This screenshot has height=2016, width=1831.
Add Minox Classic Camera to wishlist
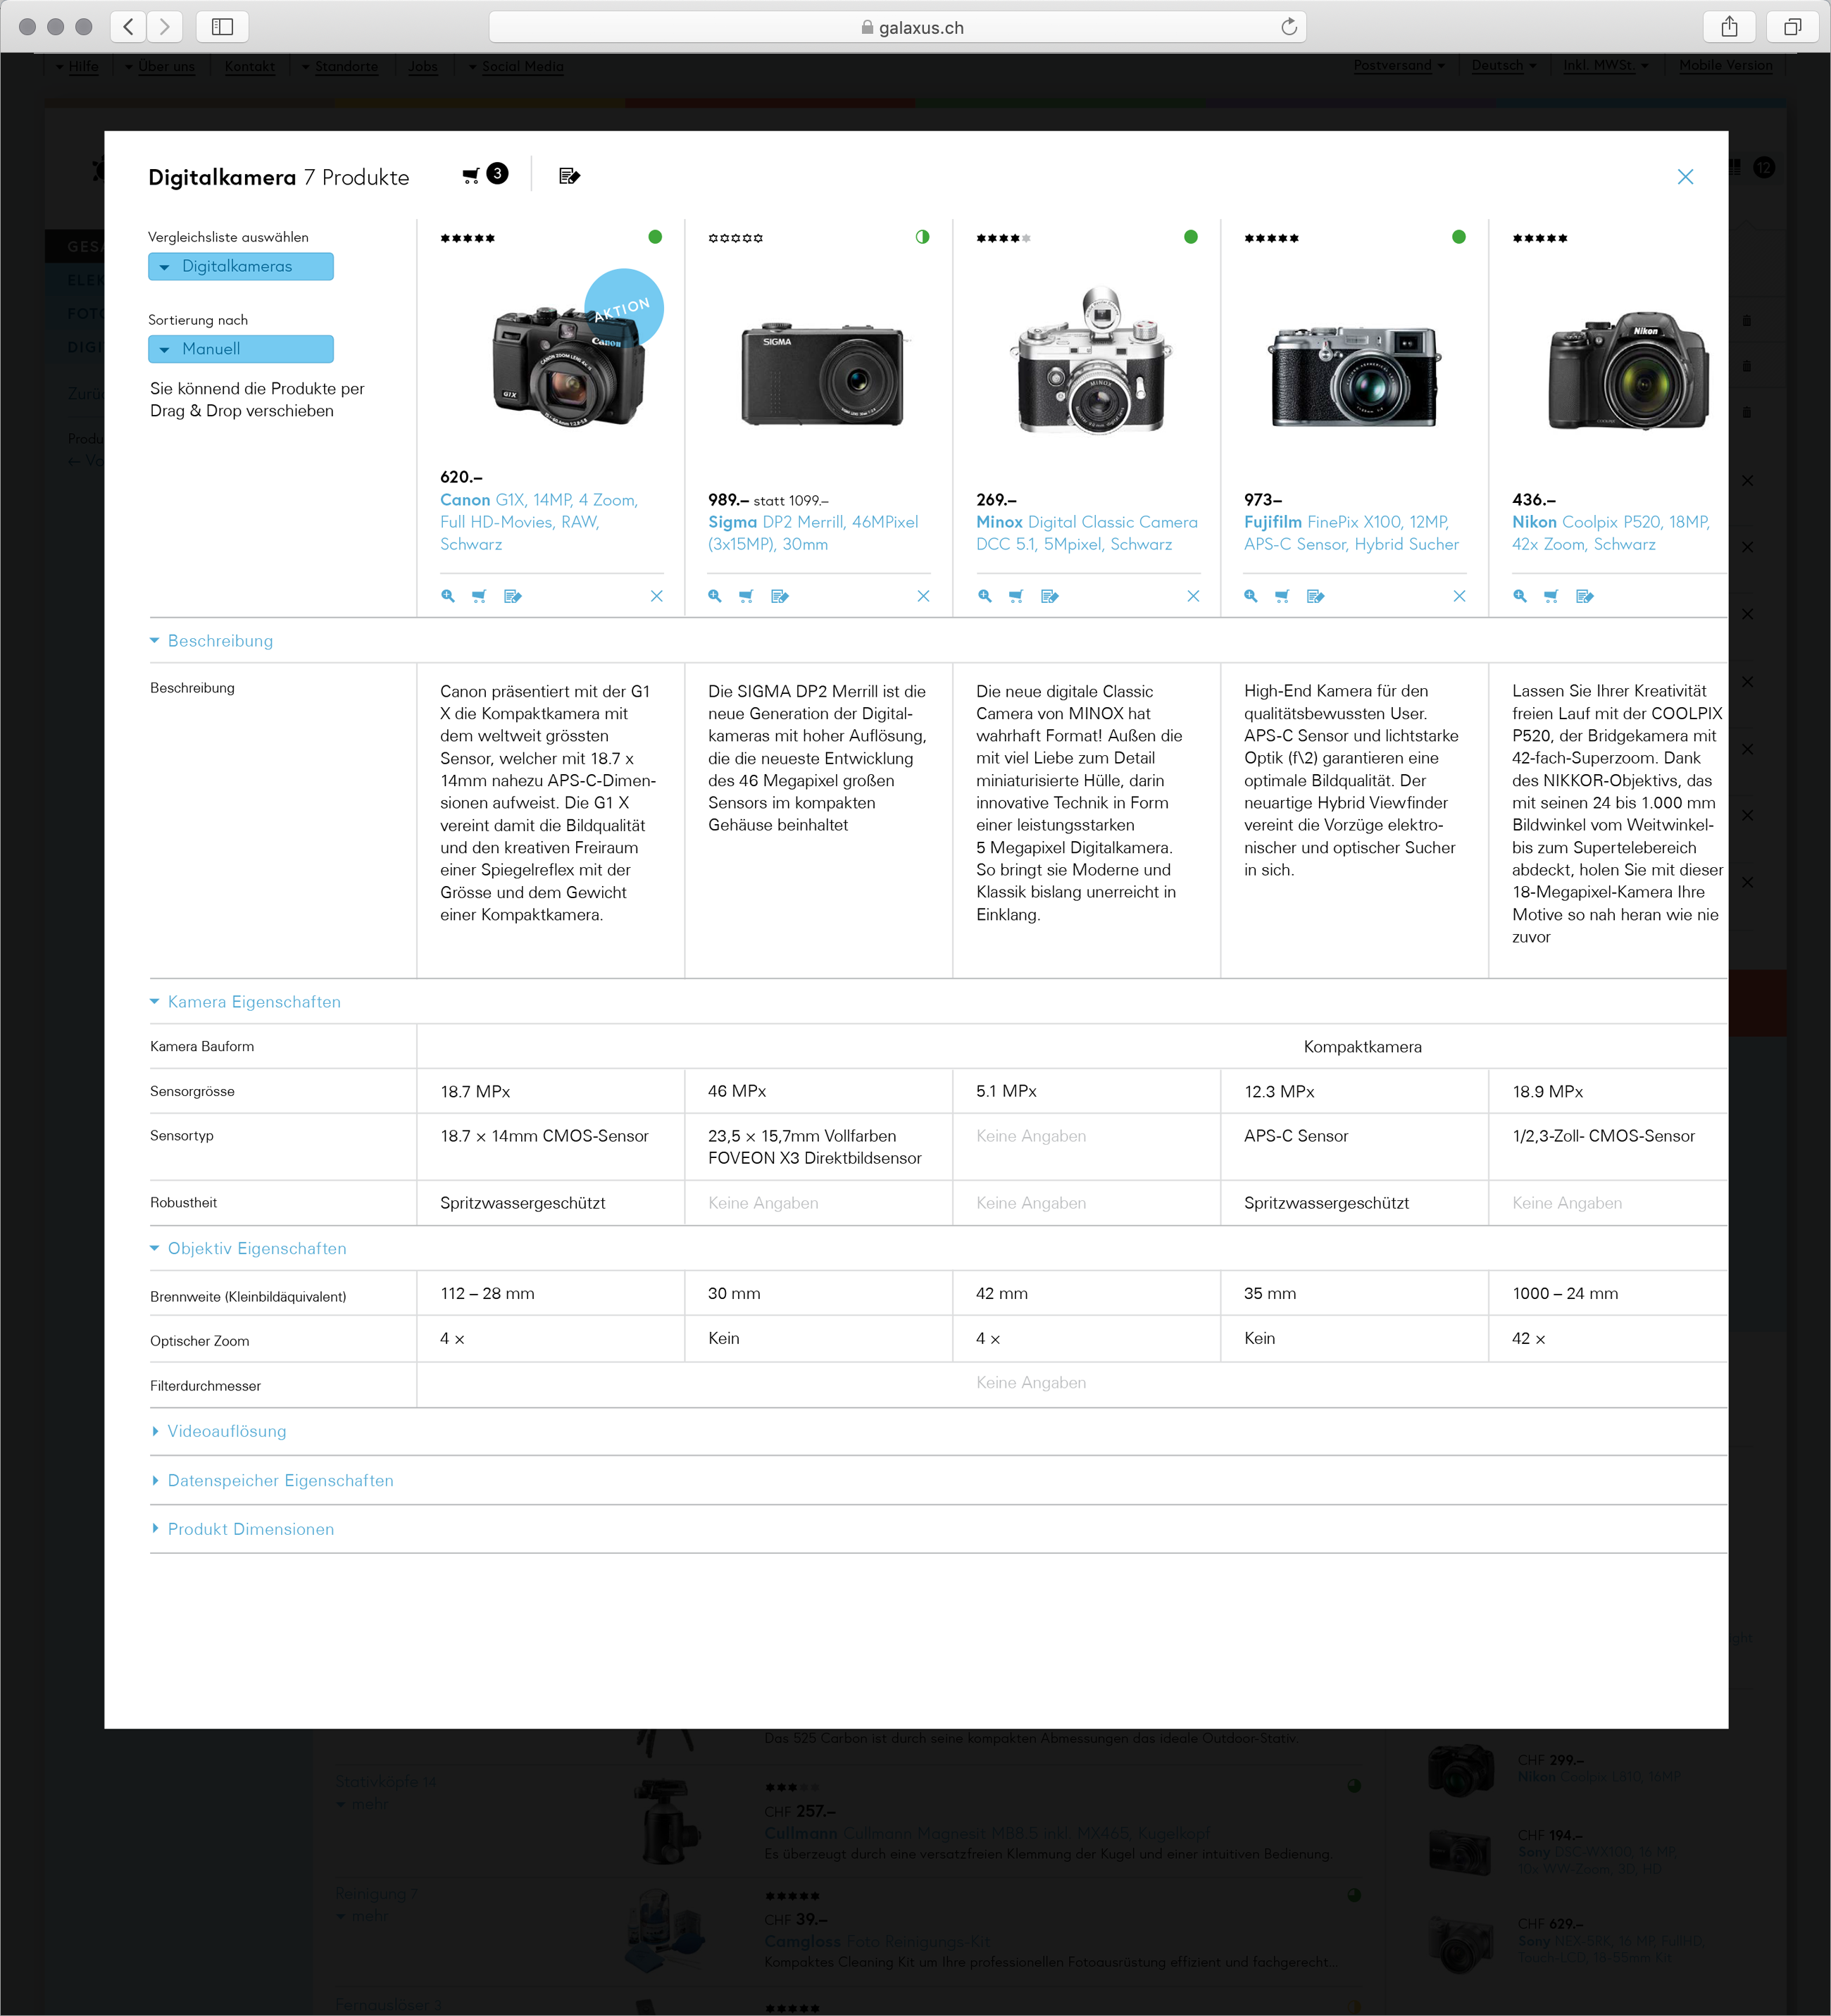pos(1050,596)
